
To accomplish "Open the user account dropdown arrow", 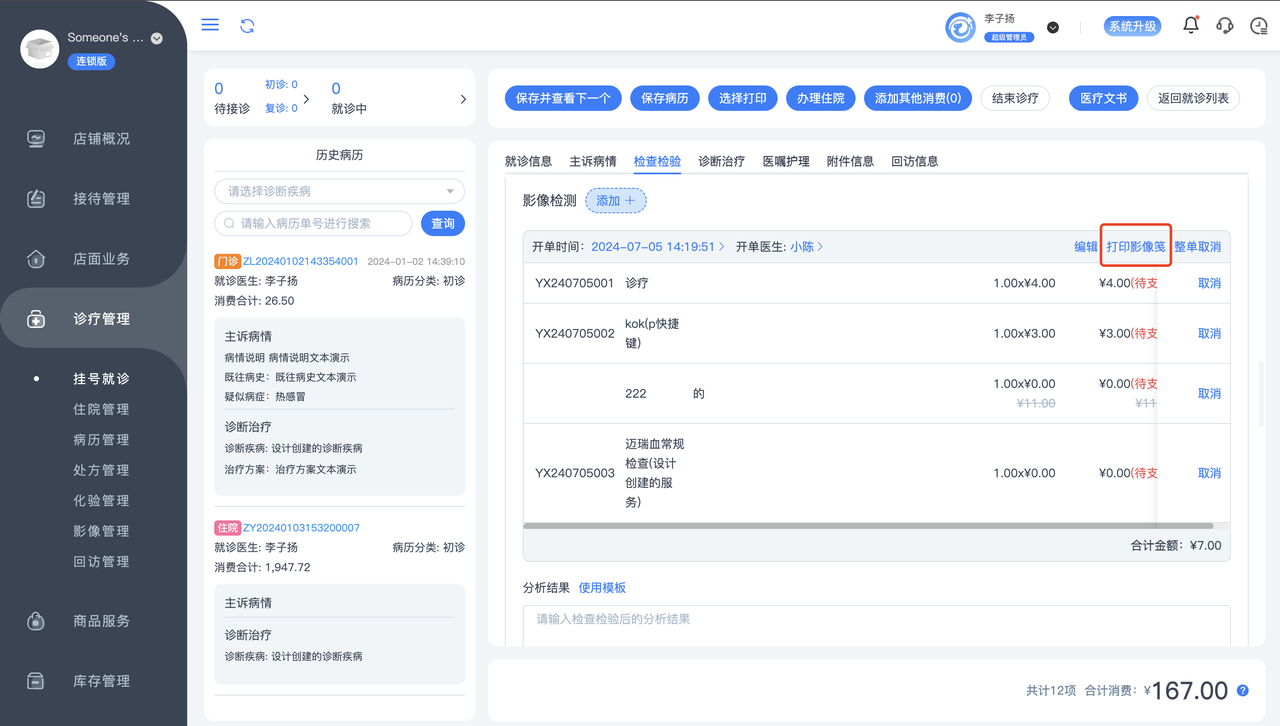I will click(1053, 28).
